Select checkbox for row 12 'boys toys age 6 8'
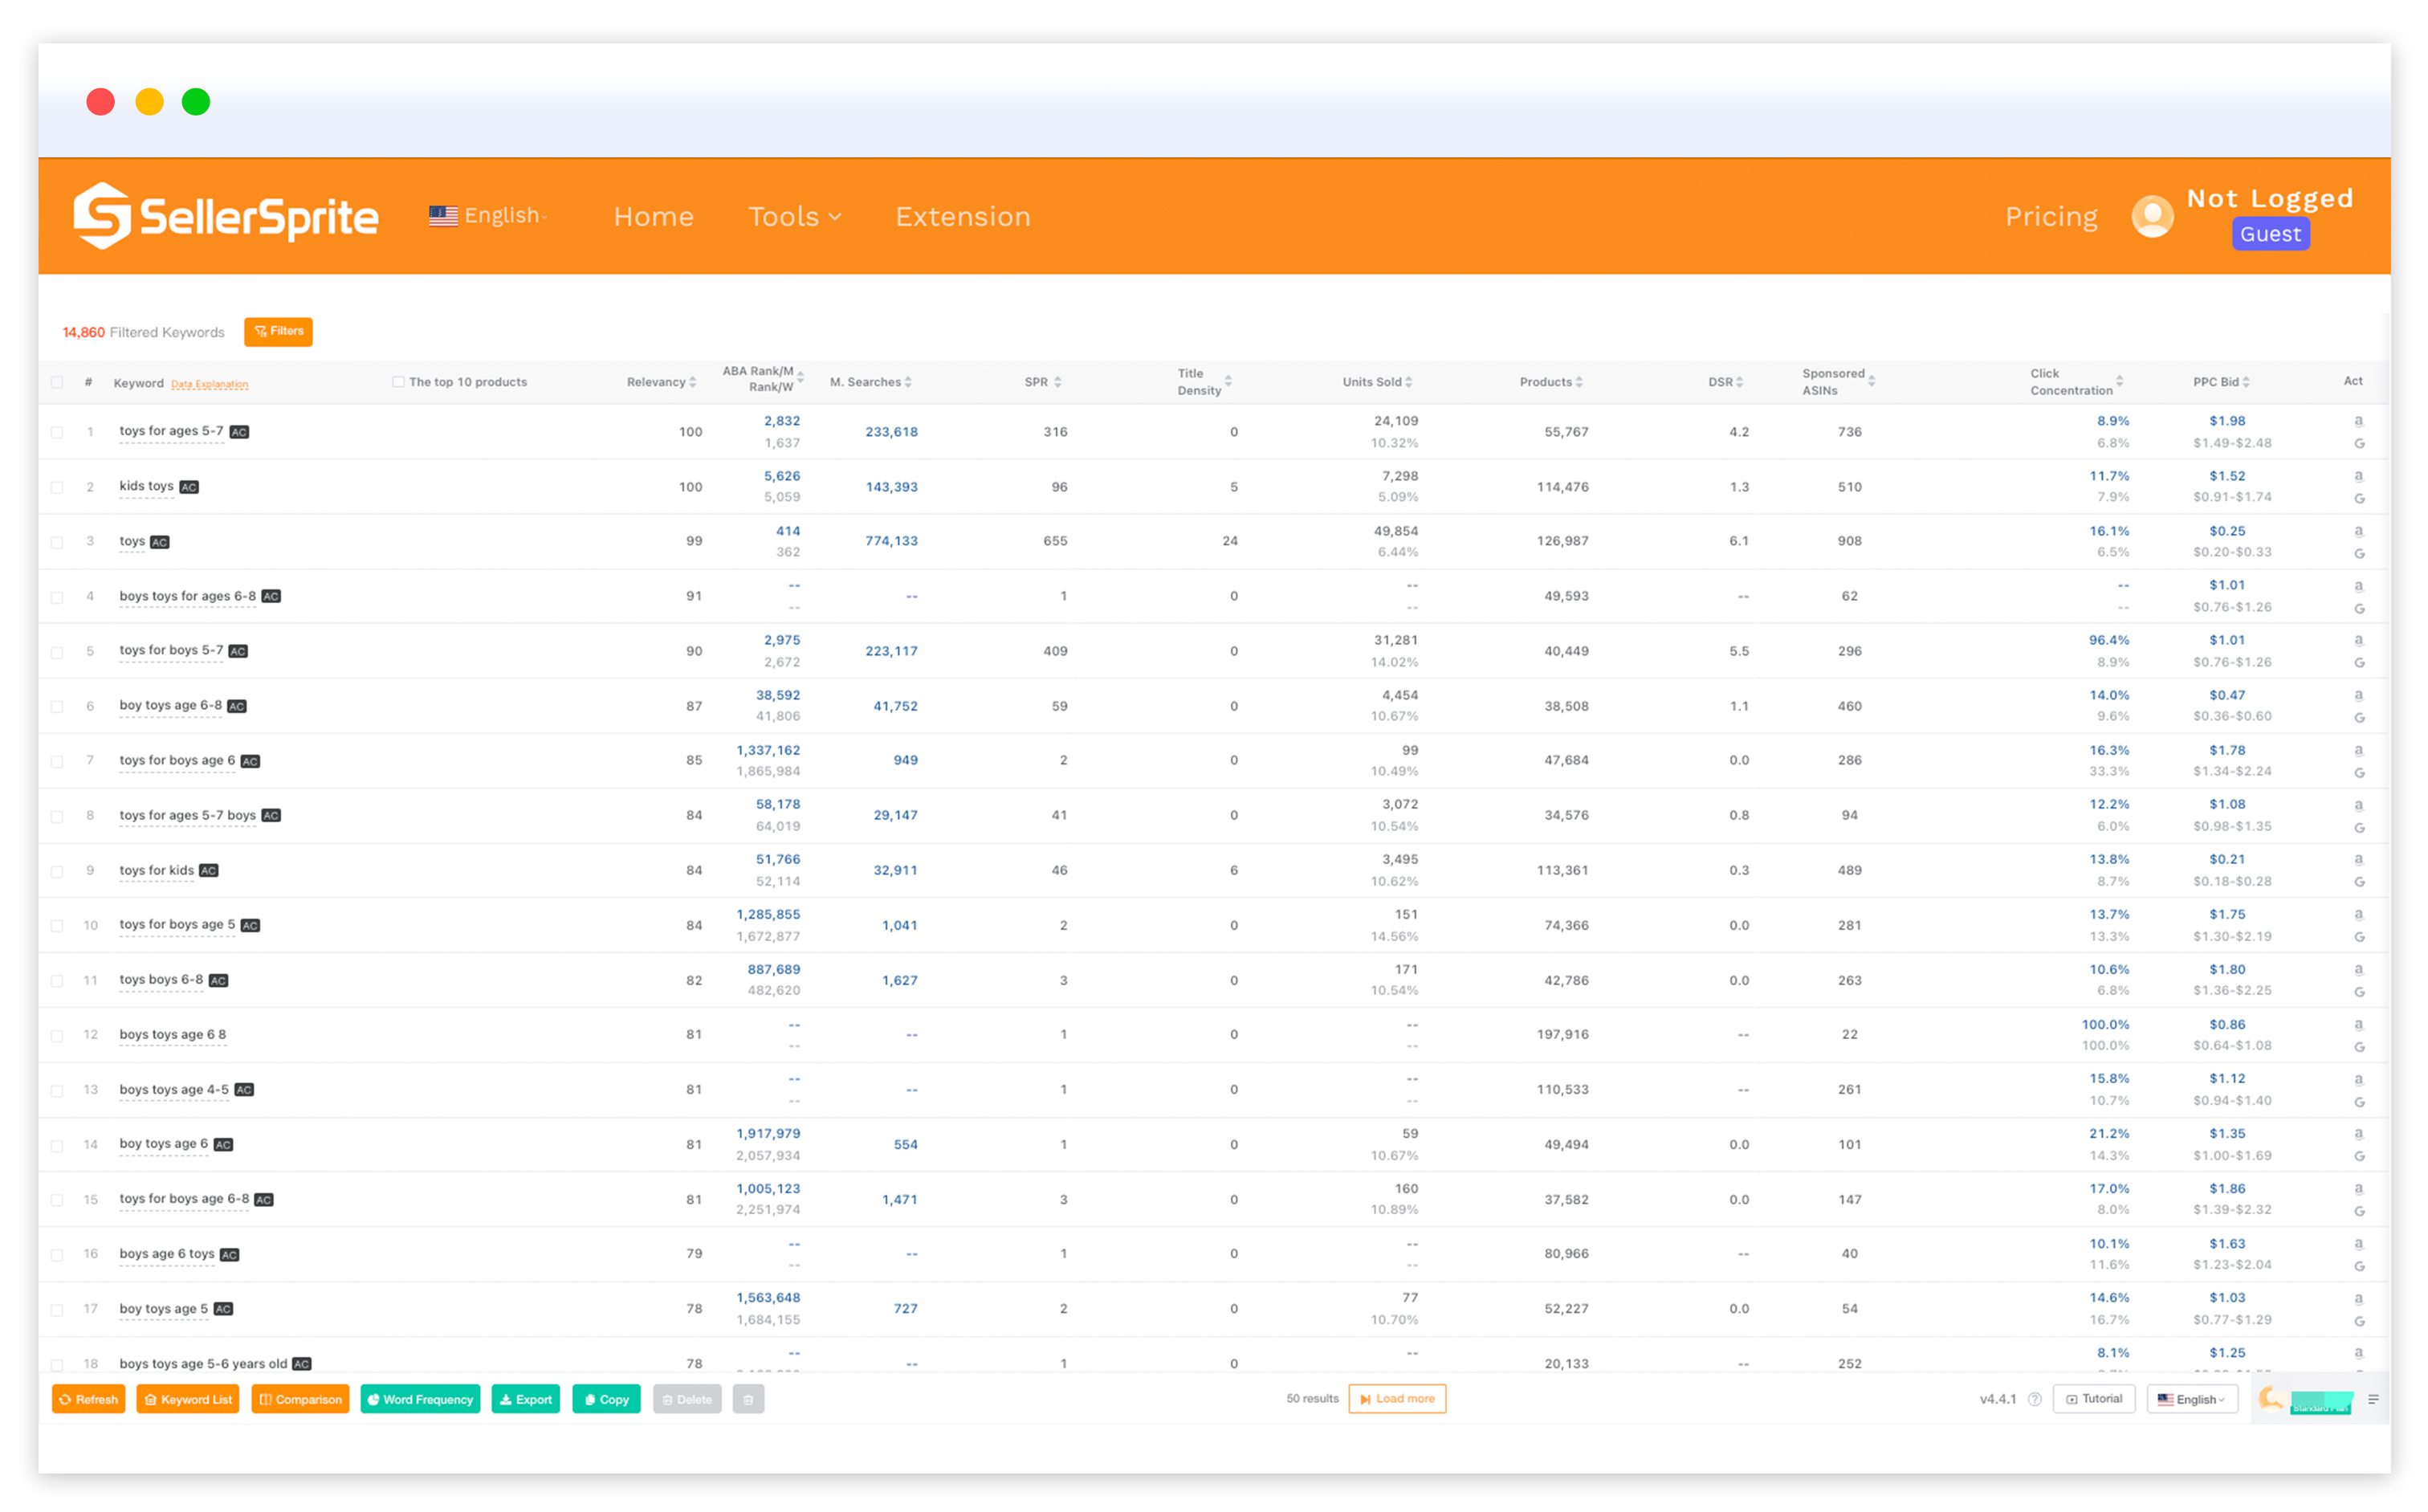 (57, 1035)
